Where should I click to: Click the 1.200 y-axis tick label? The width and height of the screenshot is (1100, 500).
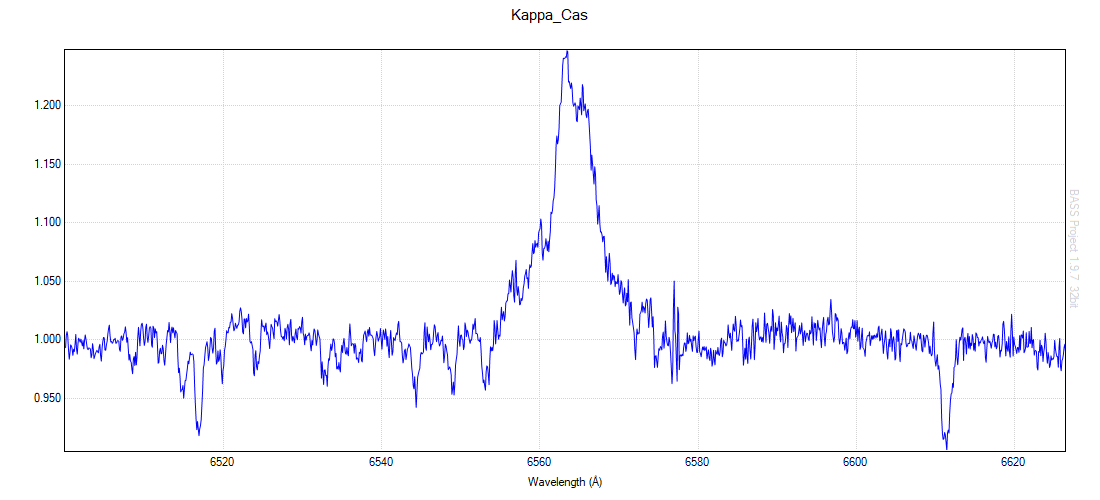point(47,105)
